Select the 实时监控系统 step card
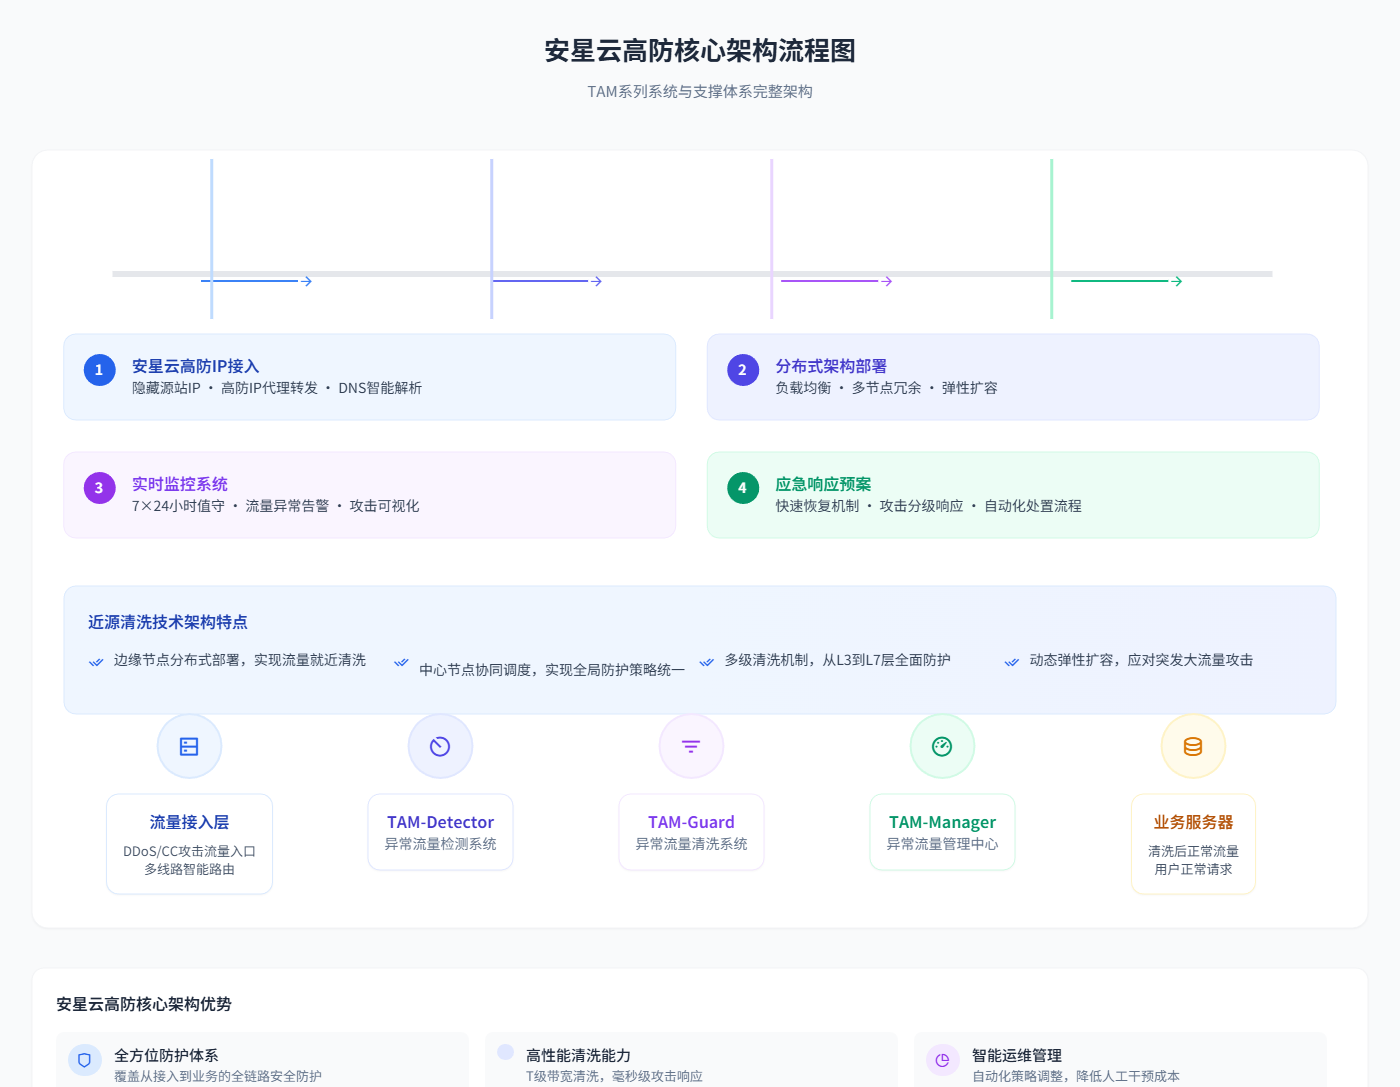 369,495
